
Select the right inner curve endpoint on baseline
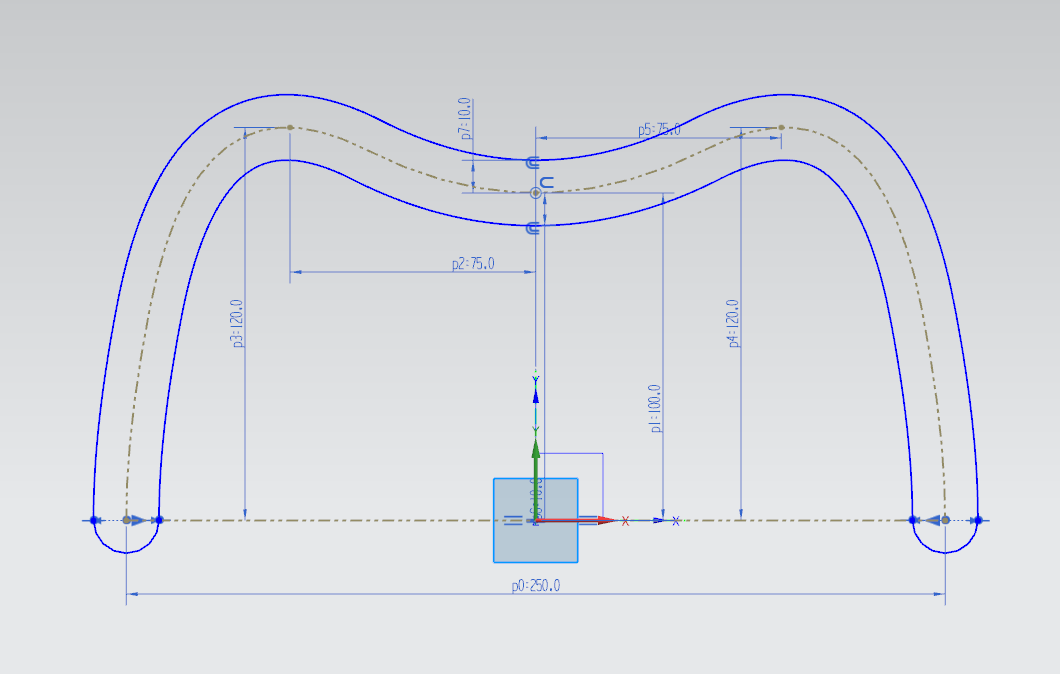pos(913,520)
